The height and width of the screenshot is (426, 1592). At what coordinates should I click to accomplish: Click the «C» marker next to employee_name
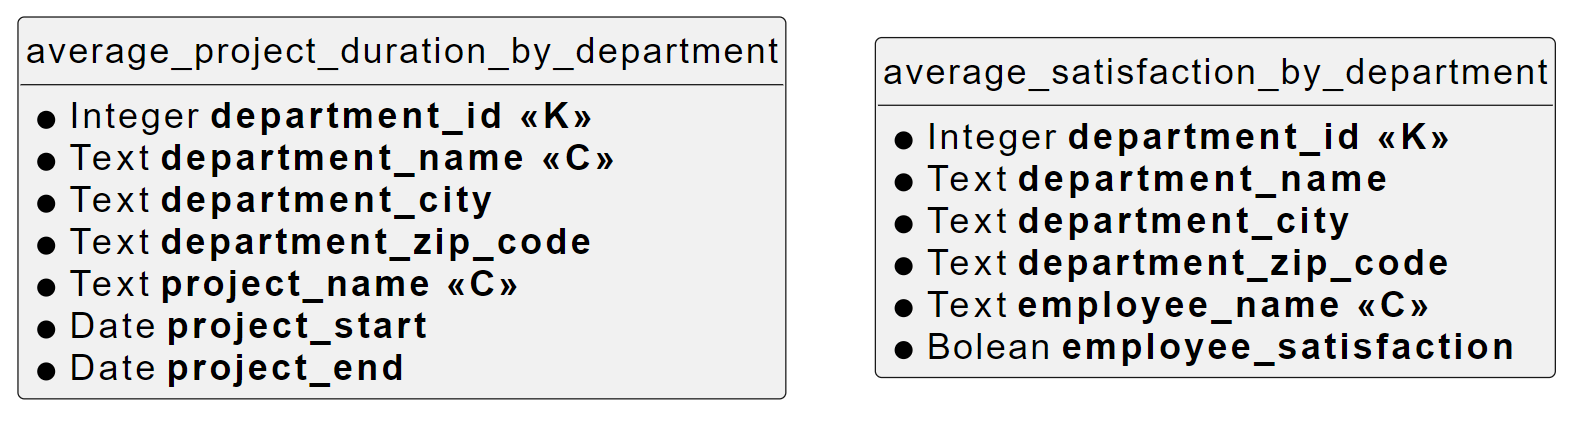click(x=1392, y=305)
